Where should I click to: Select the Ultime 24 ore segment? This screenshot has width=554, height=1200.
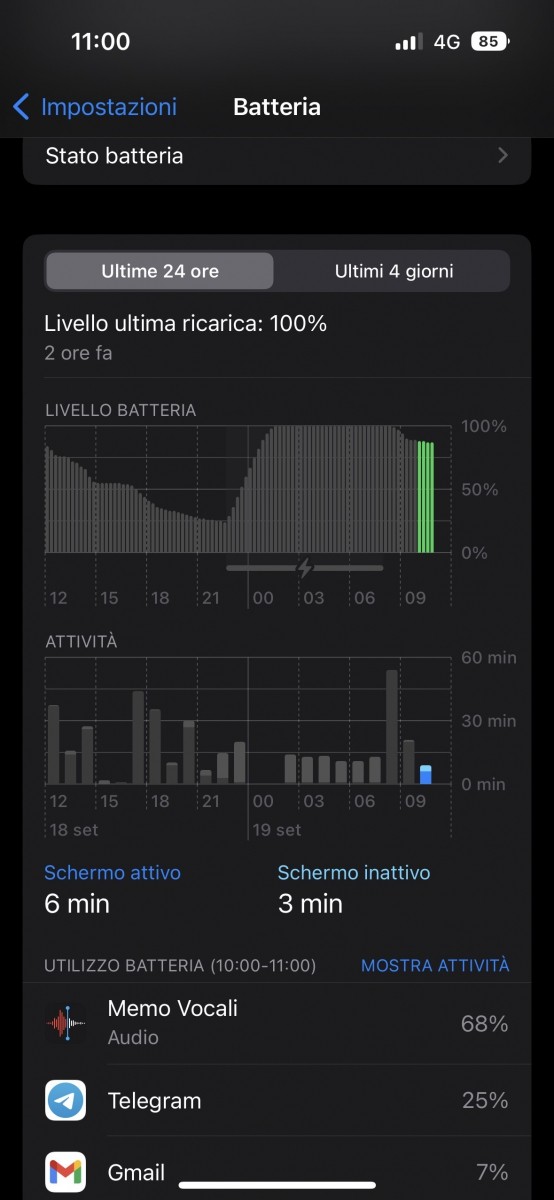pos(160,271)
